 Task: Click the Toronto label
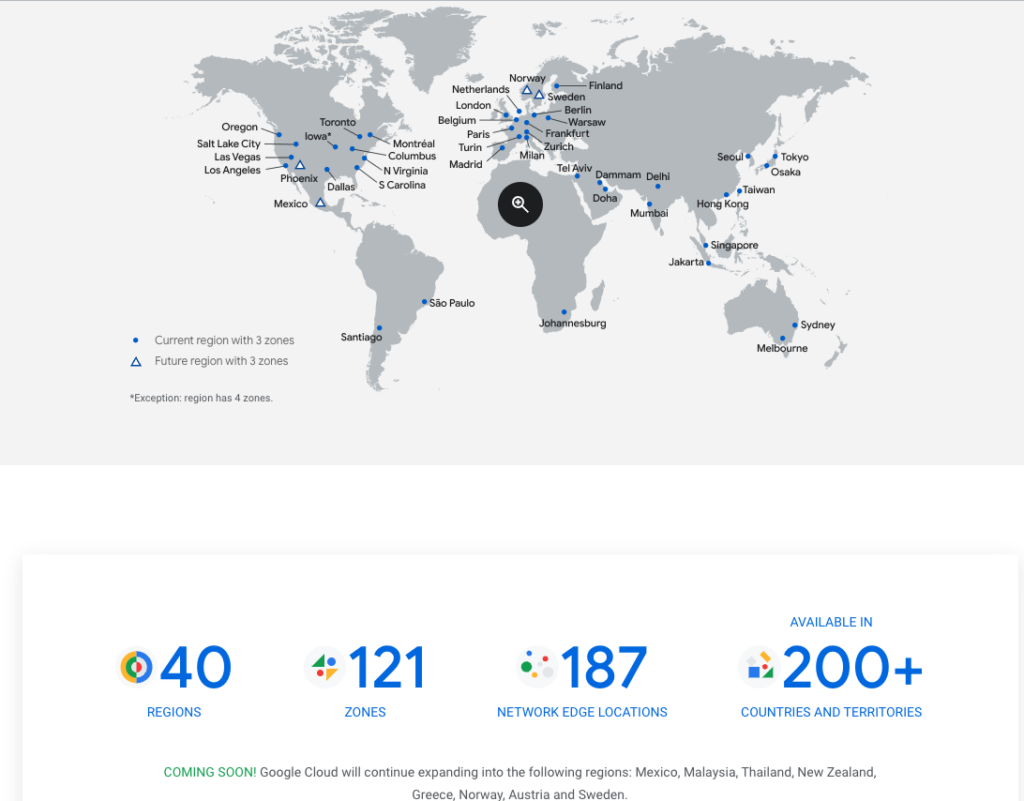[x=338, y=122]
